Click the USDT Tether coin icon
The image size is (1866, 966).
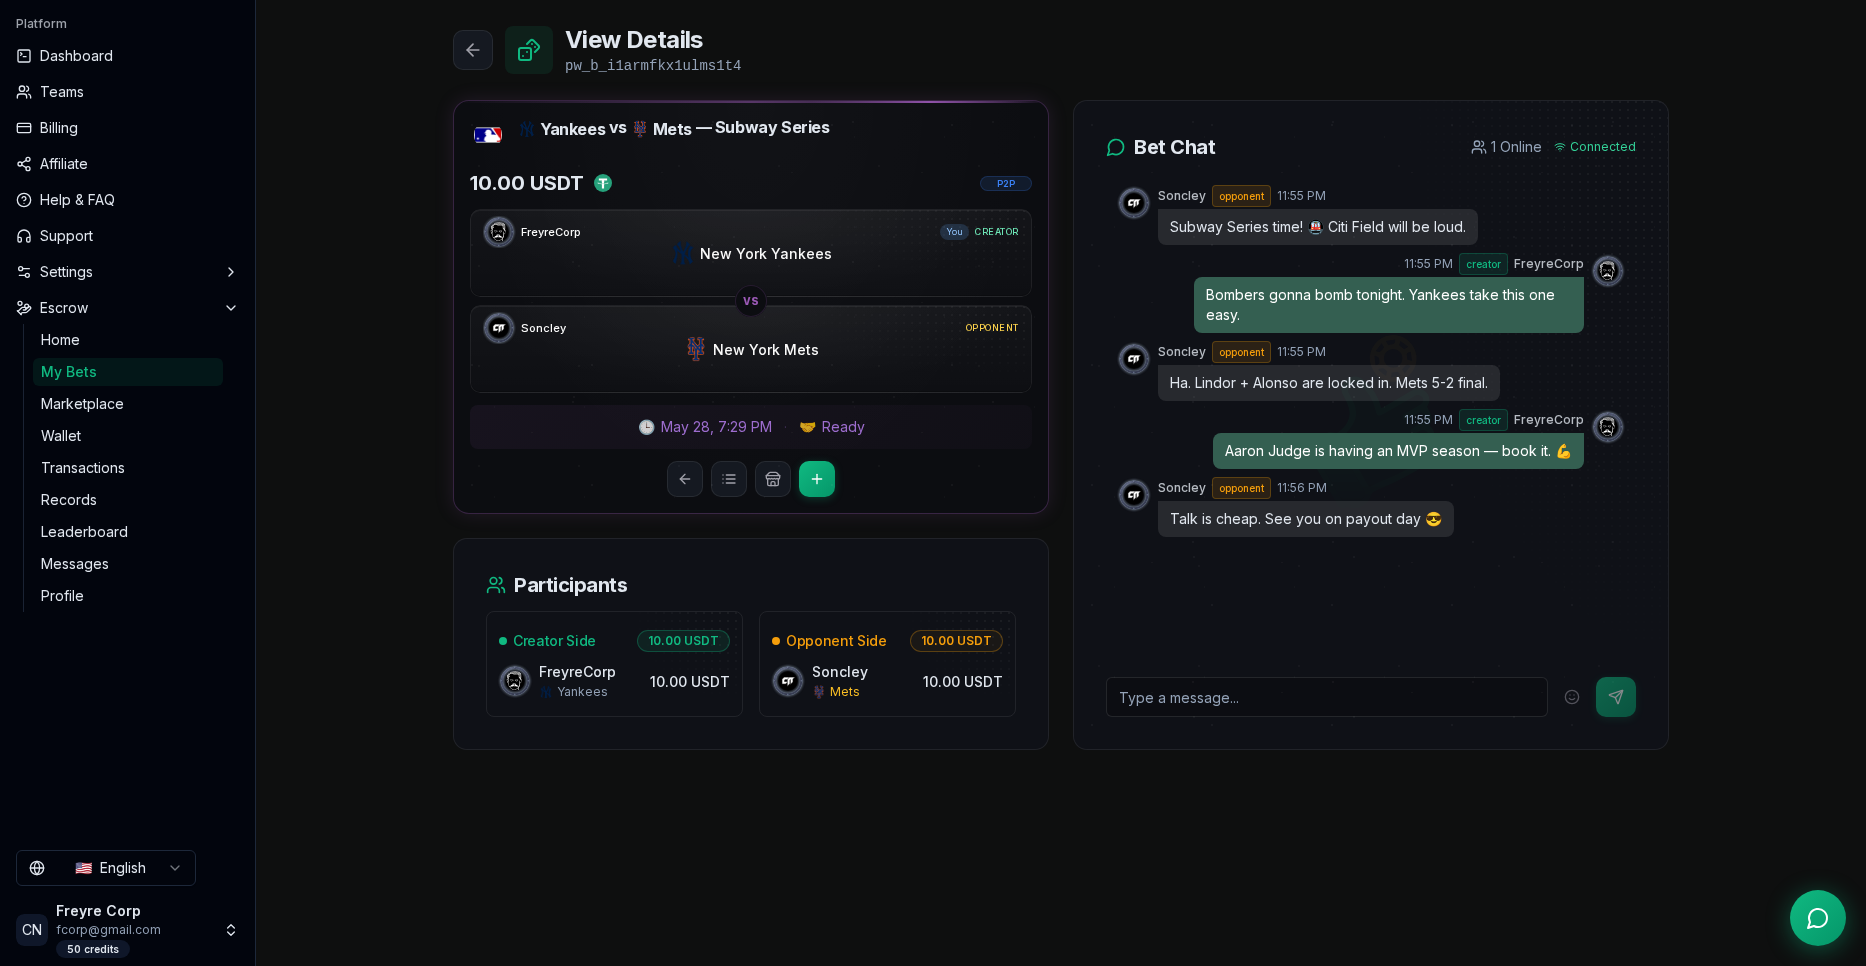tap(603, 183)
